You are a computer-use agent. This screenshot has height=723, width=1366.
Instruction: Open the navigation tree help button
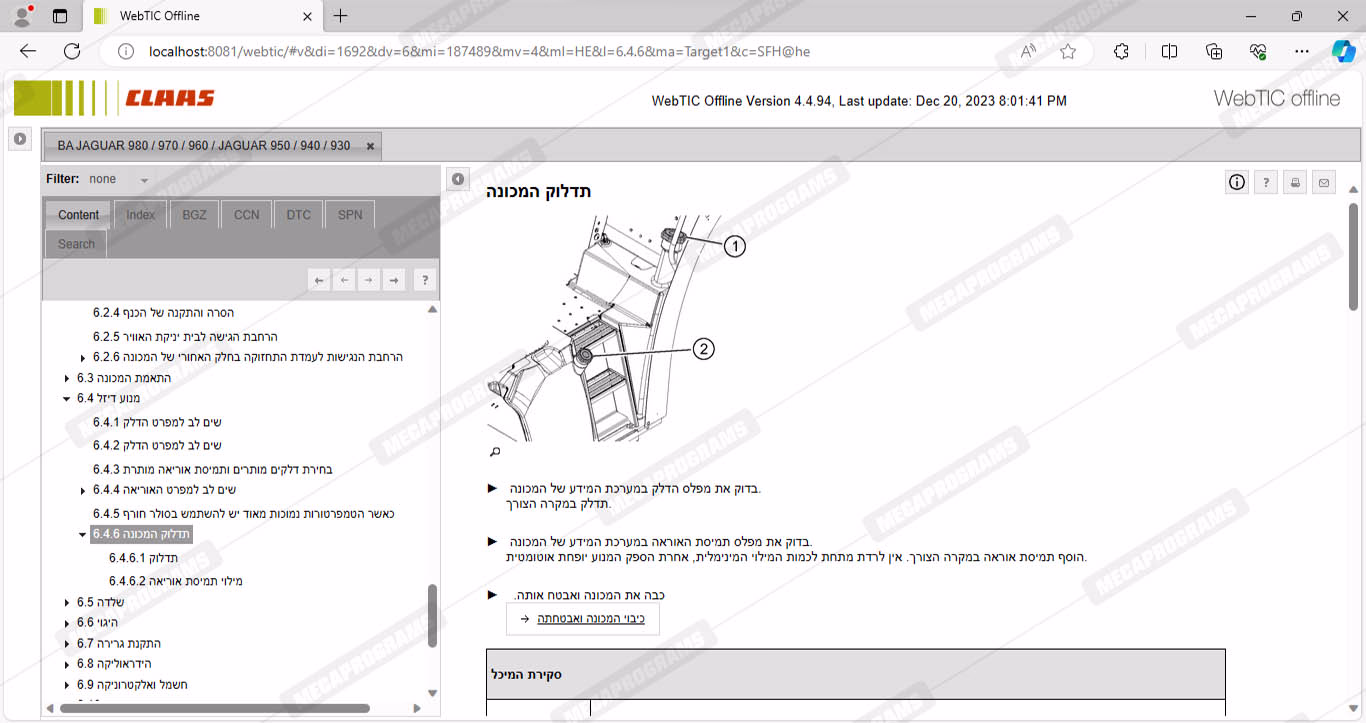pyautogui.click(x=424, y=281)
